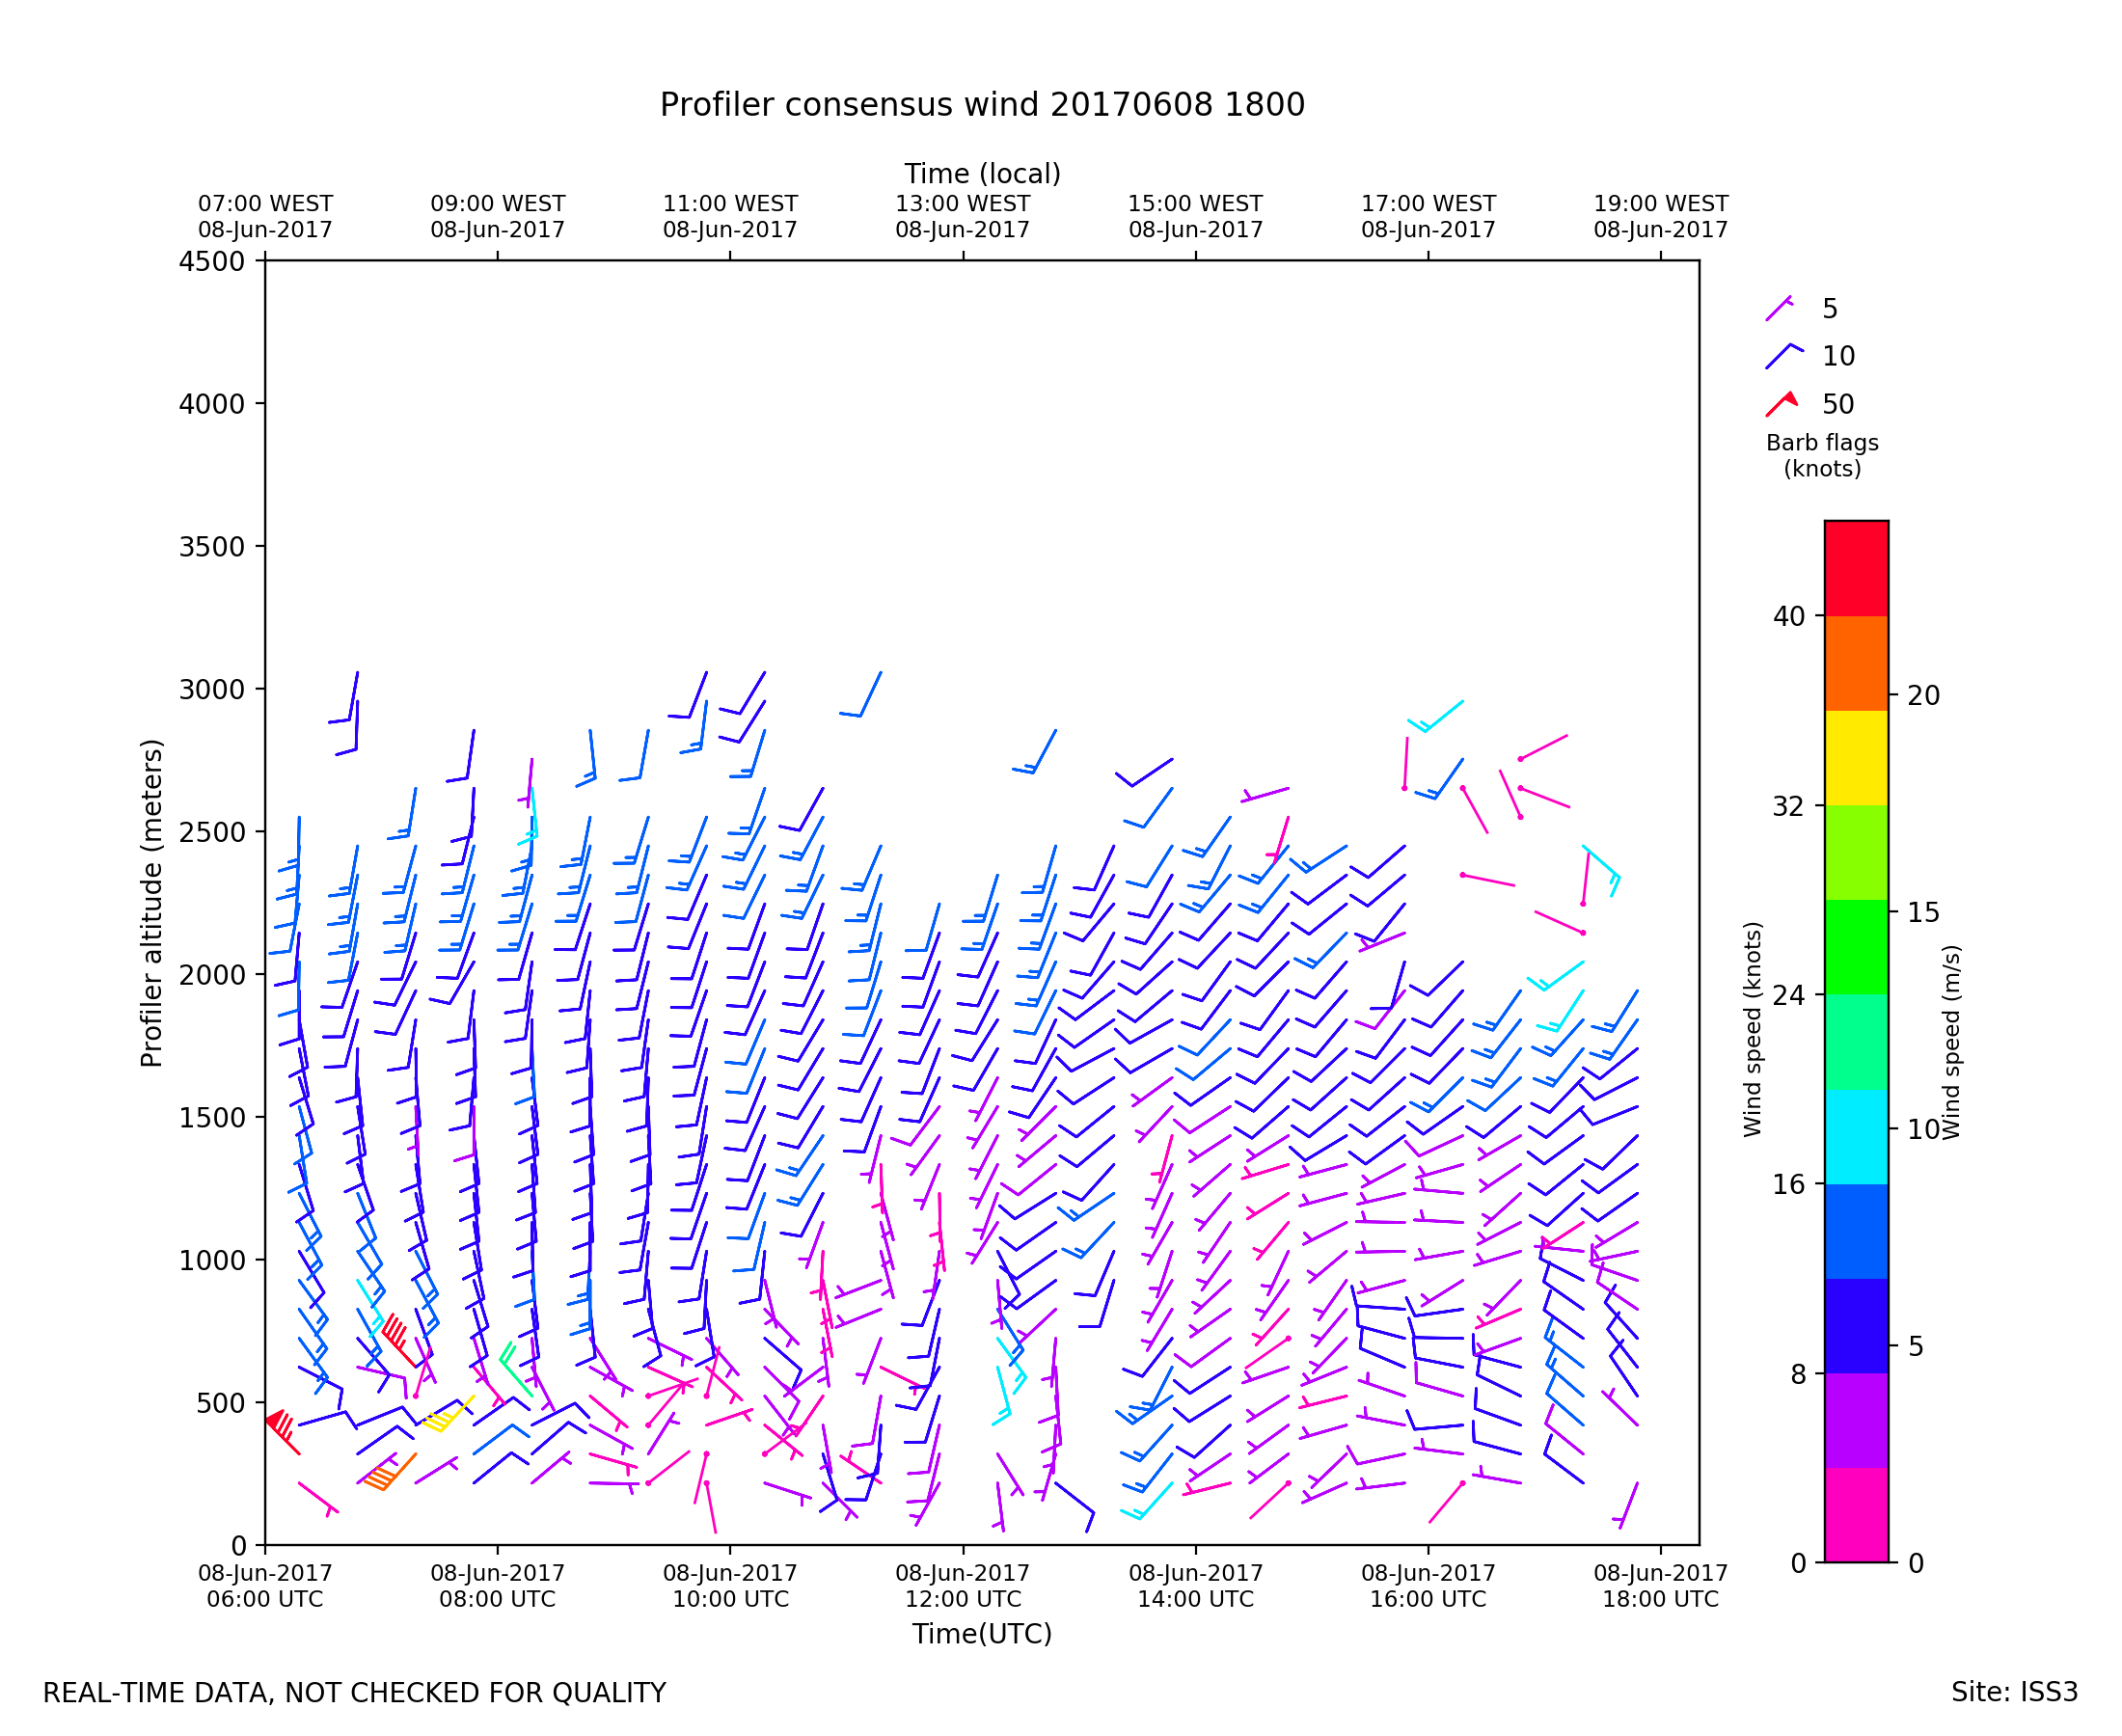Click the 5-knot purple barb legend icon
Image resolution: width=2122 pixels, height=1736 pixels.
1779,309
